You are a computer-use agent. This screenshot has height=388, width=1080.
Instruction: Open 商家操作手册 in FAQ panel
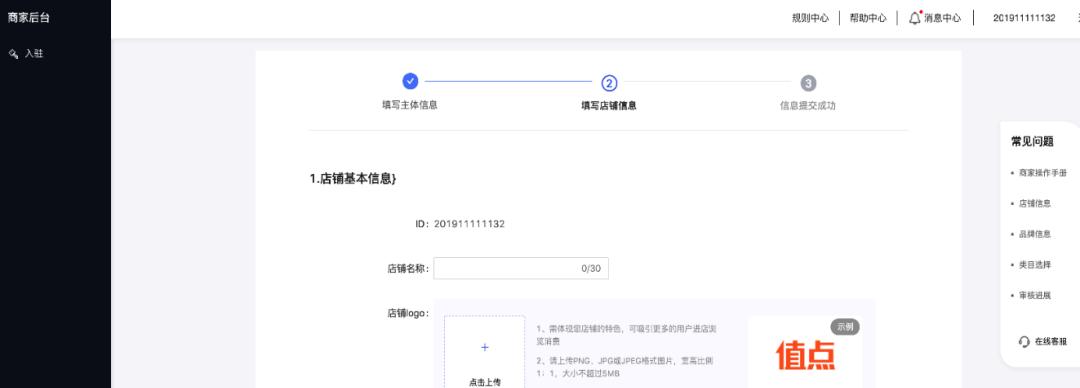(x=1043, y=173)
